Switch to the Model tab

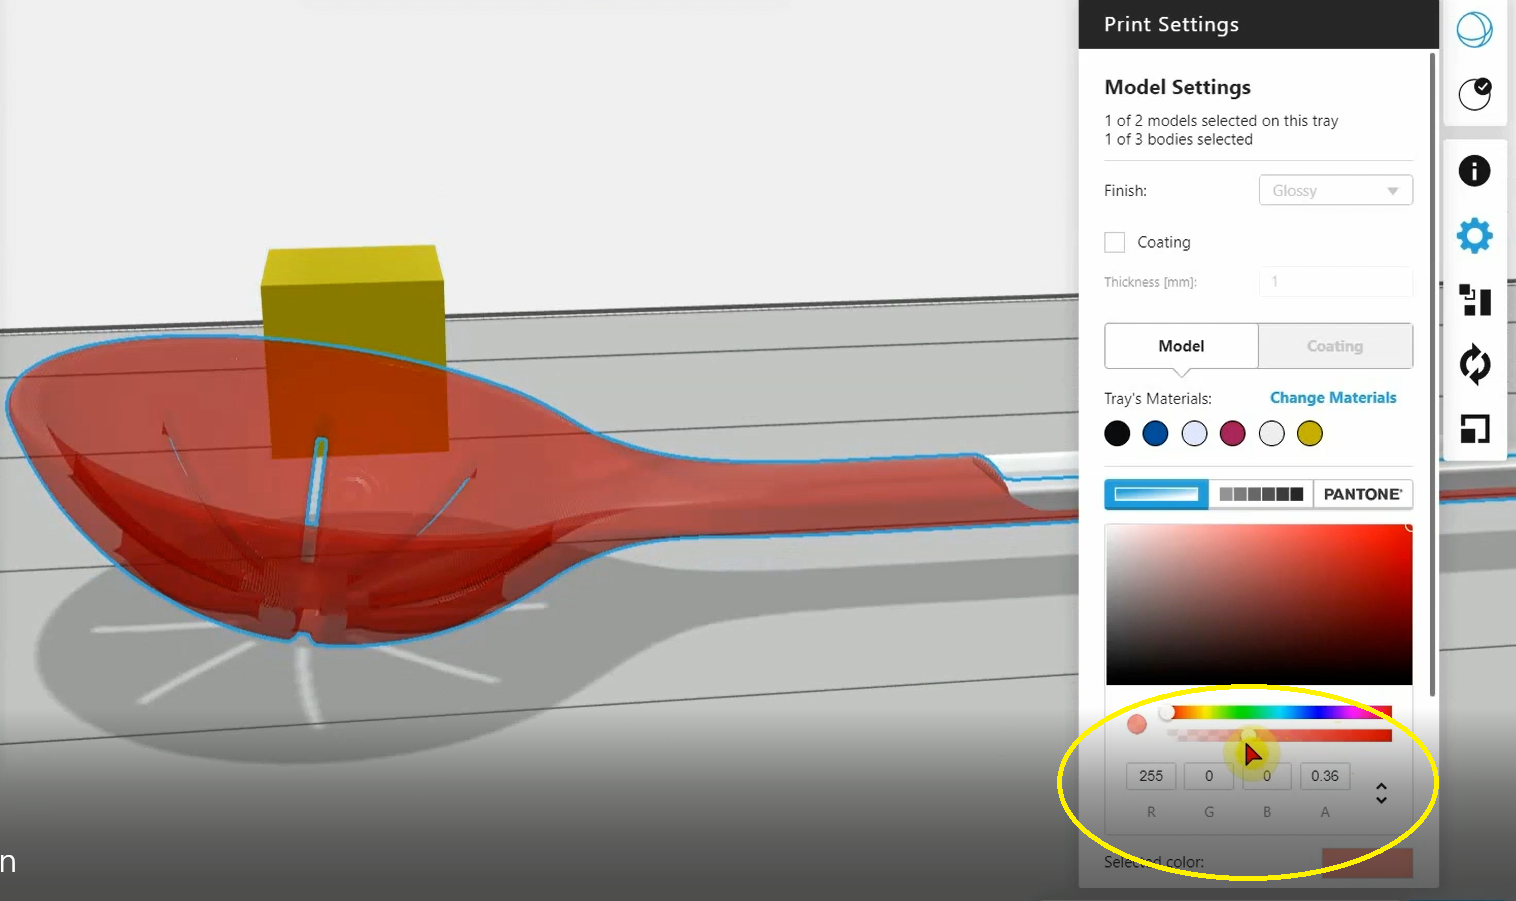tap(1181, 346)
